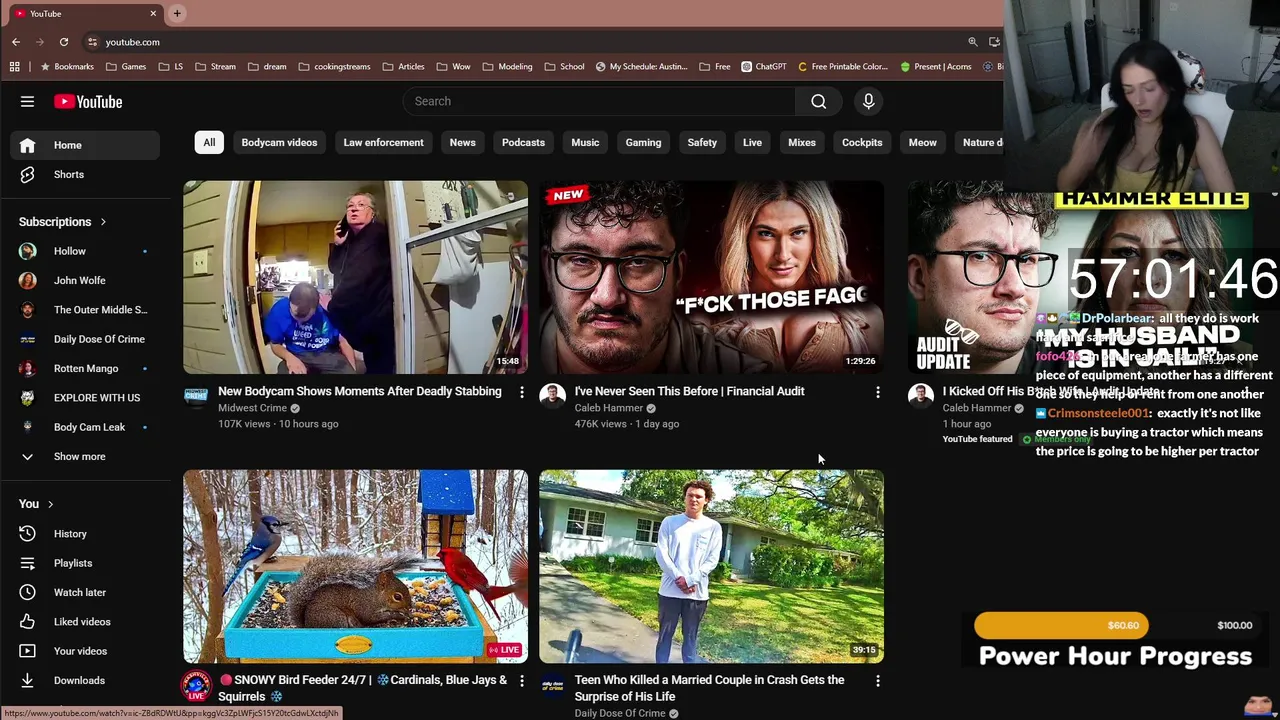Image resolution: width=1280 pixels, height=720 pixels.
Task: Open Midwest Crime channel name link
Action: (252, 408)
